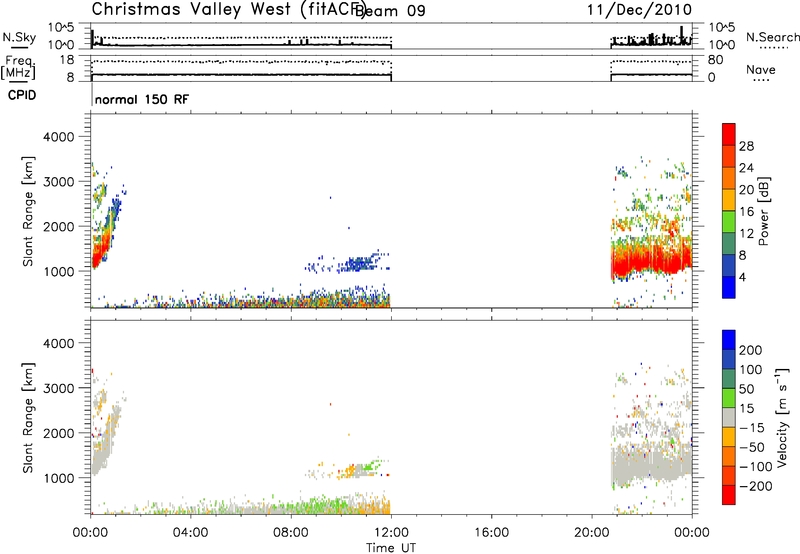
Task: Select the gray segment of Velocity colorbar
Action: pos(729,417)
